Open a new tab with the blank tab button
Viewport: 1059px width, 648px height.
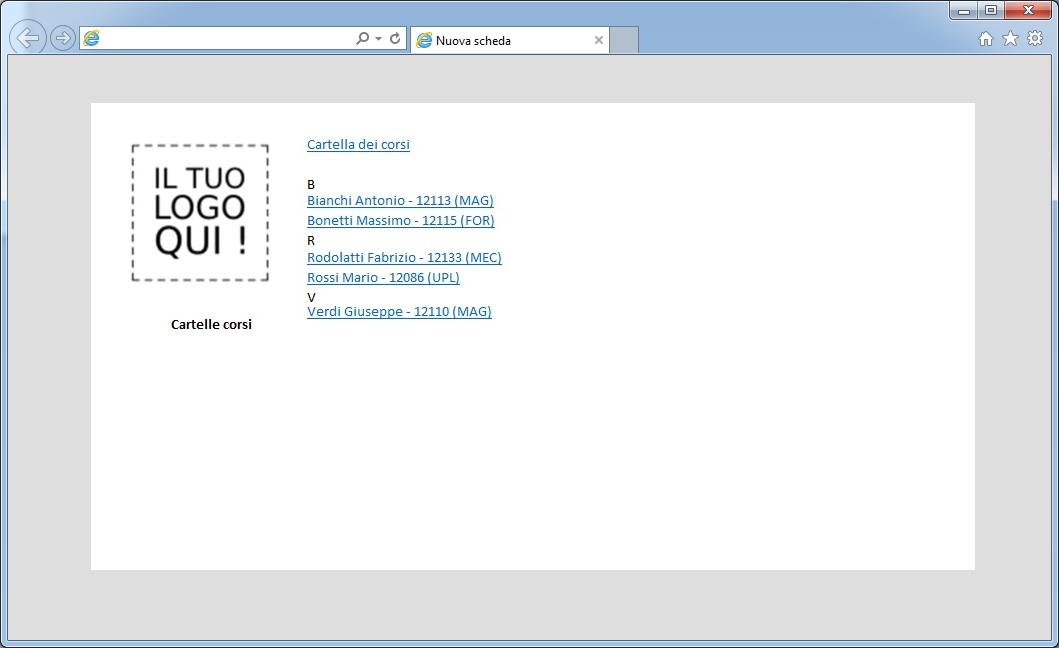tap(624, 41)
